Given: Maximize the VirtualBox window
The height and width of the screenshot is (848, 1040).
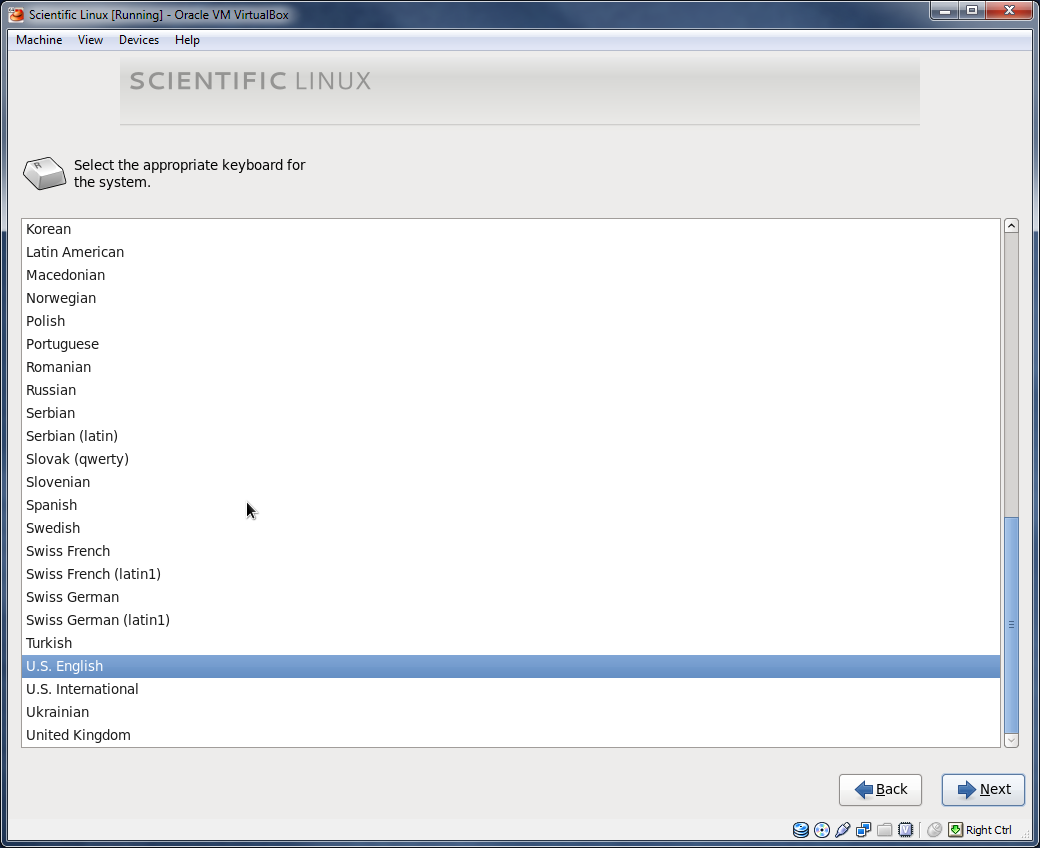Looking at the screenshot, I should coord(972,11).
